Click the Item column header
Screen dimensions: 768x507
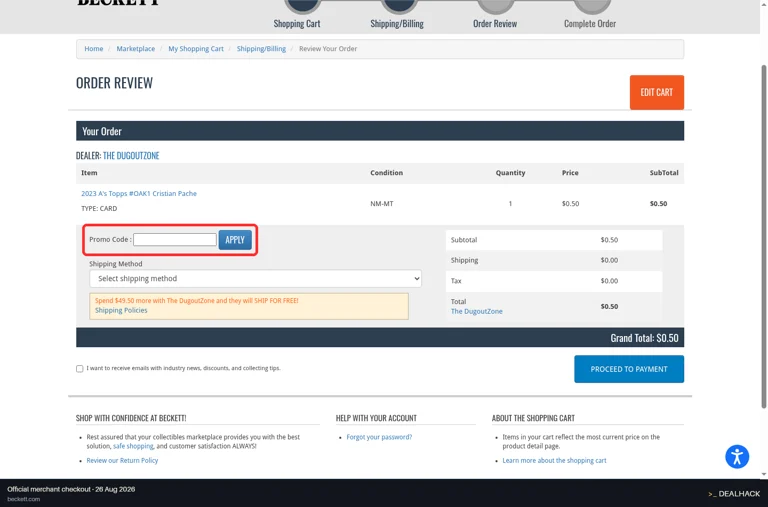(x=89, y=172)
